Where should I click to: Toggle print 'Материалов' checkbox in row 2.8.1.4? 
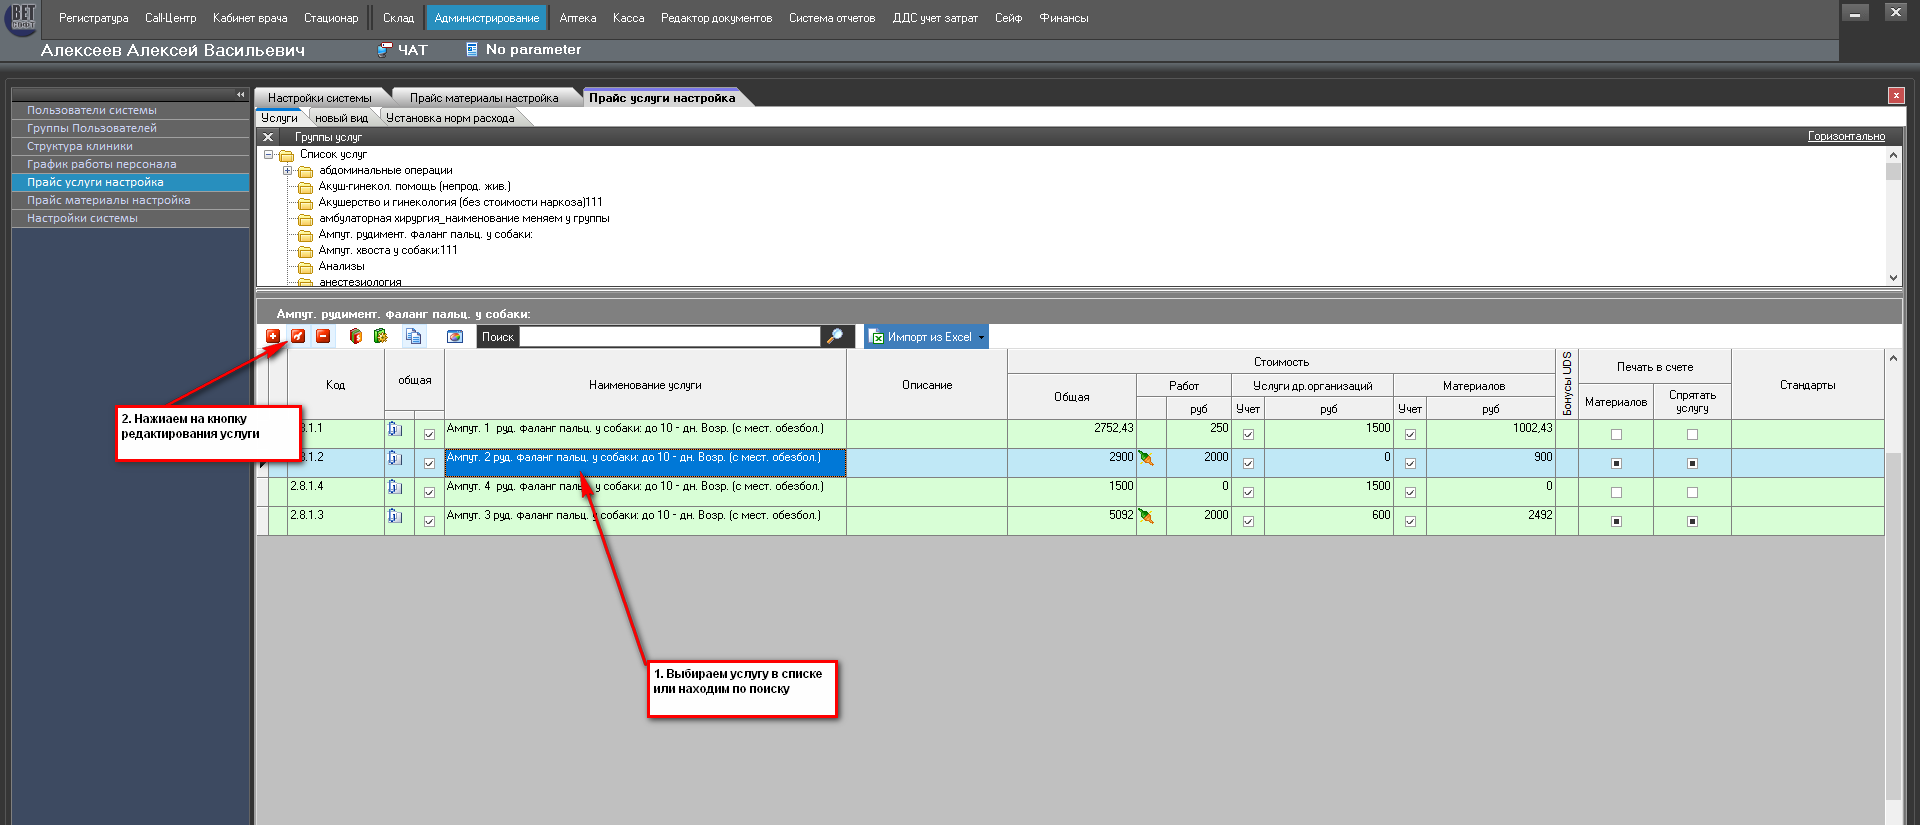1616,492
